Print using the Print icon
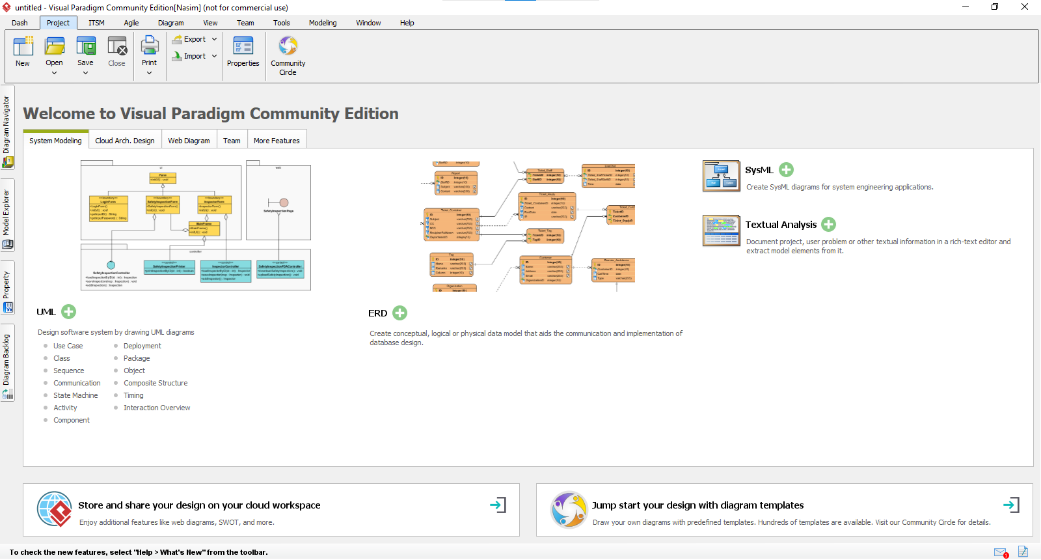The height and width of the screenshot is (560, 1041). (x=149, y=45)
